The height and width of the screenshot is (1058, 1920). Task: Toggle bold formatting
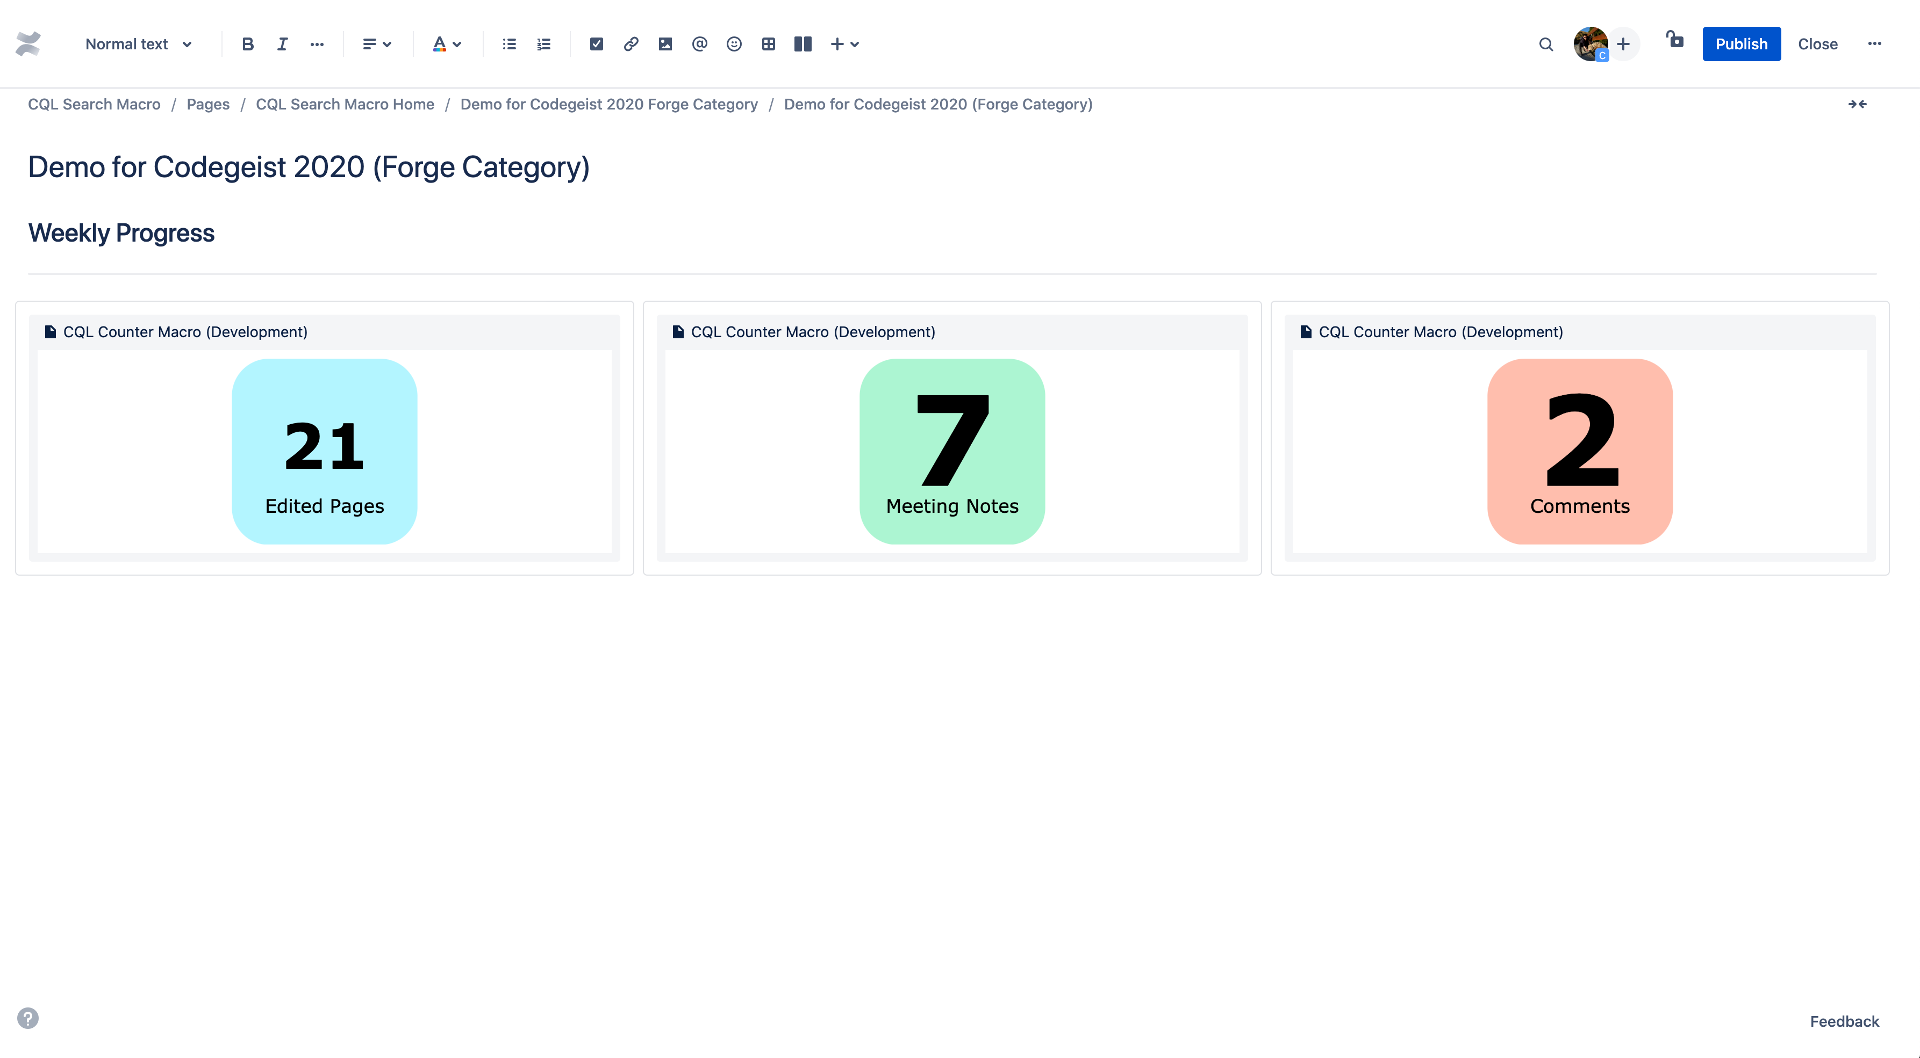[x=248, y=44]
